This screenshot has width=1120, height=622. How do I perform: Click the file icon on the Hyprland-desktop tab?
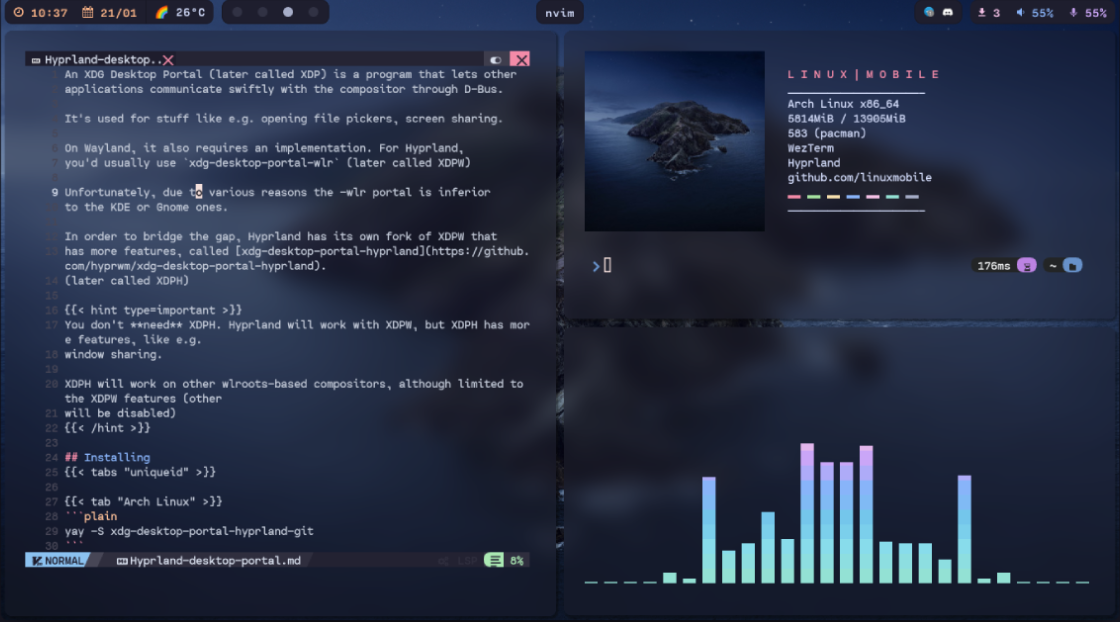[36, 61]
